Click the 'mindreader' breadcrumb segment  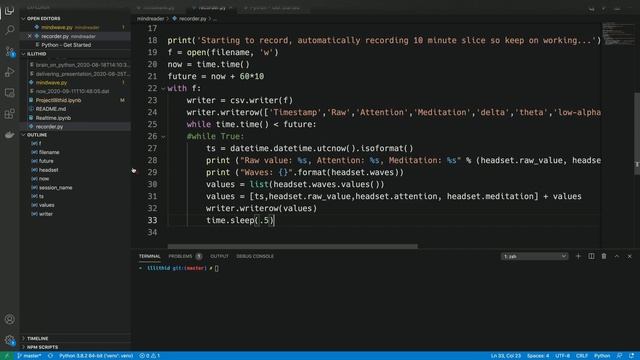(x=150, y=19)
